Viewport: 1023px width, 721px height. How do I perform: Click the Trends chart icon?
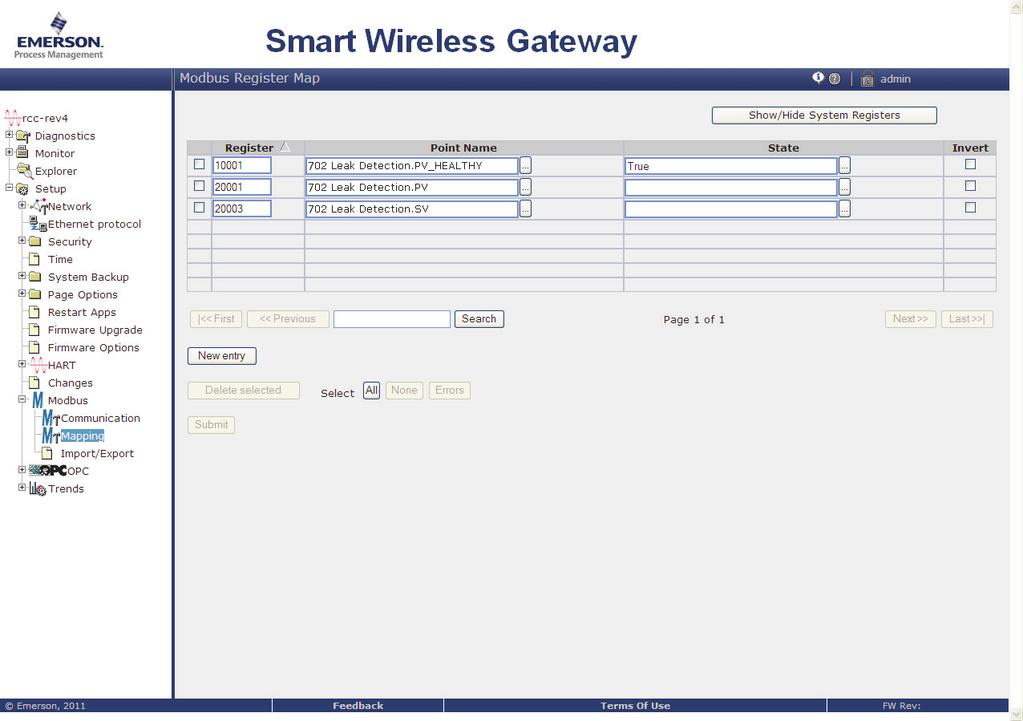tap(37, 489)
